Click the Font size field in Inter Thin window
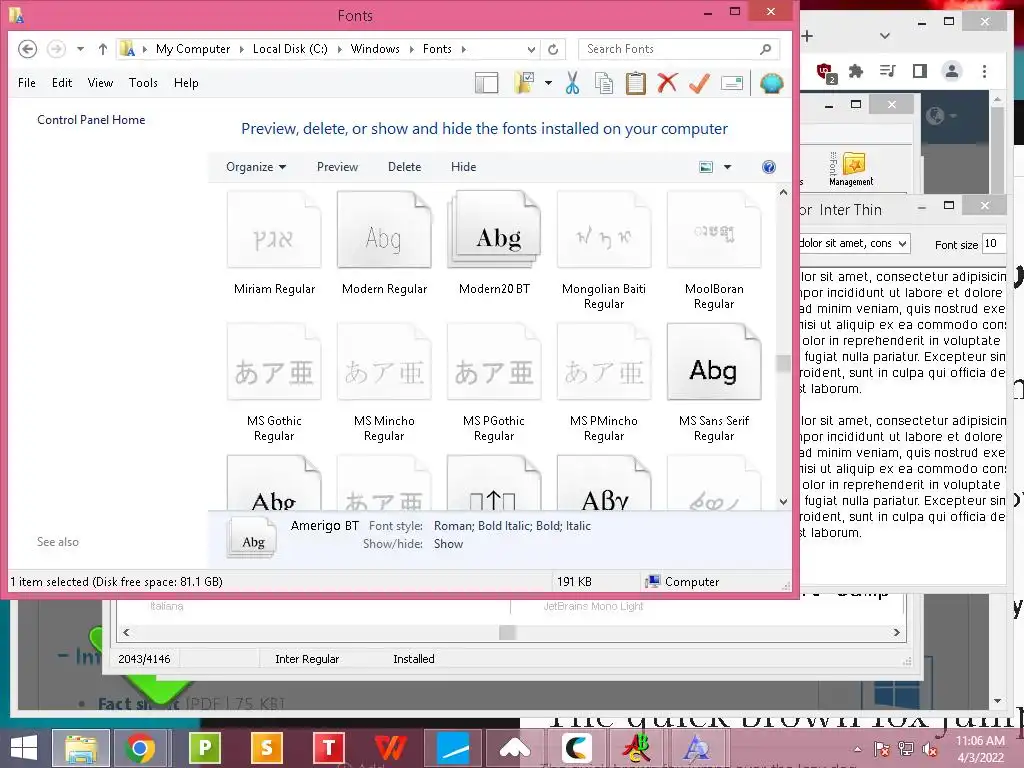This screenshot has width=1024, height=768. 993,244
